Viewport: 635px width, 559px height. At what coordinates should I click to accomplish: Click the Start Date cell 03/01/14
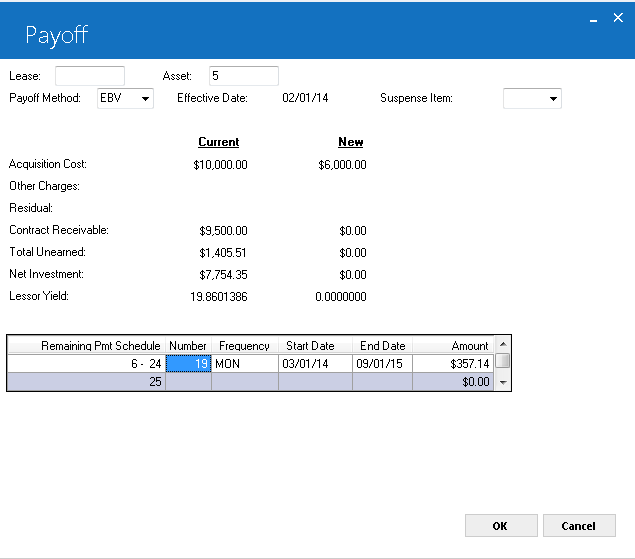[315, 363]
